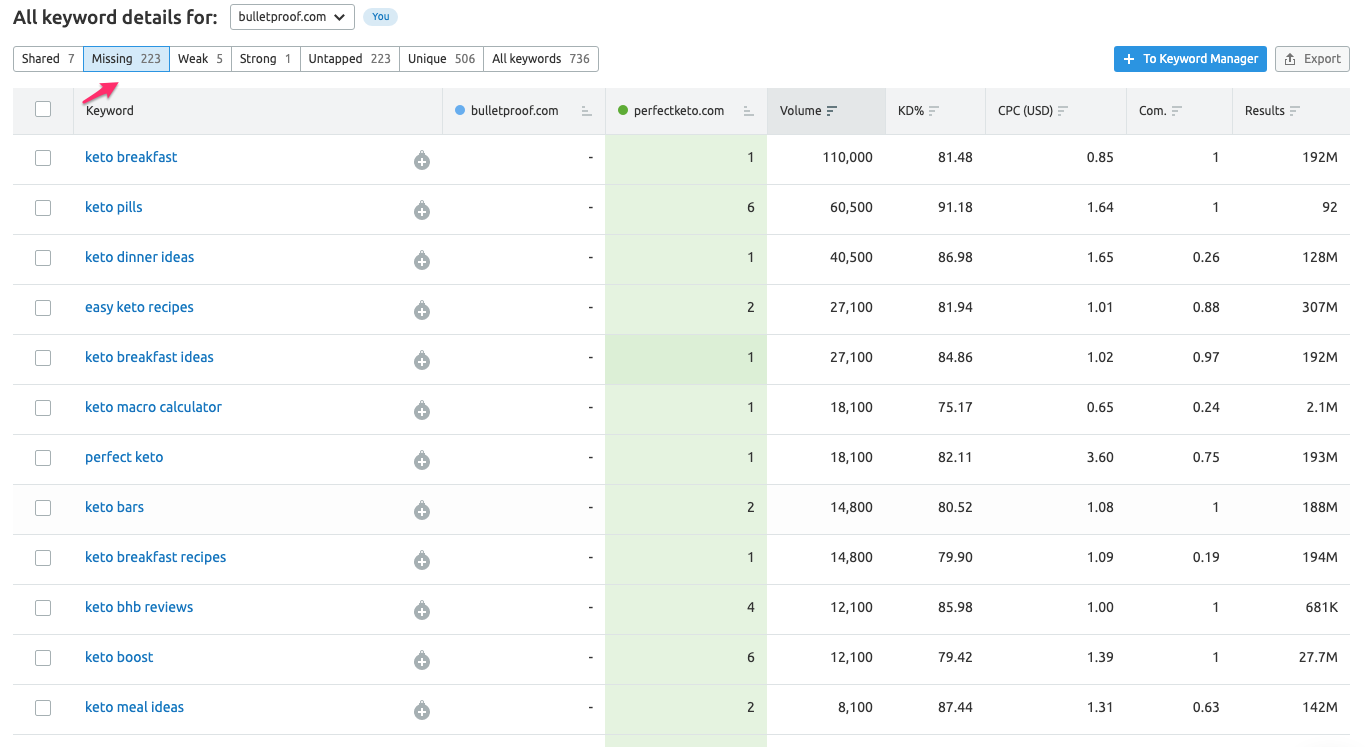Click the To Keyword Manager button
This screenshot has height=747, width=1366.
[1190, 59]
